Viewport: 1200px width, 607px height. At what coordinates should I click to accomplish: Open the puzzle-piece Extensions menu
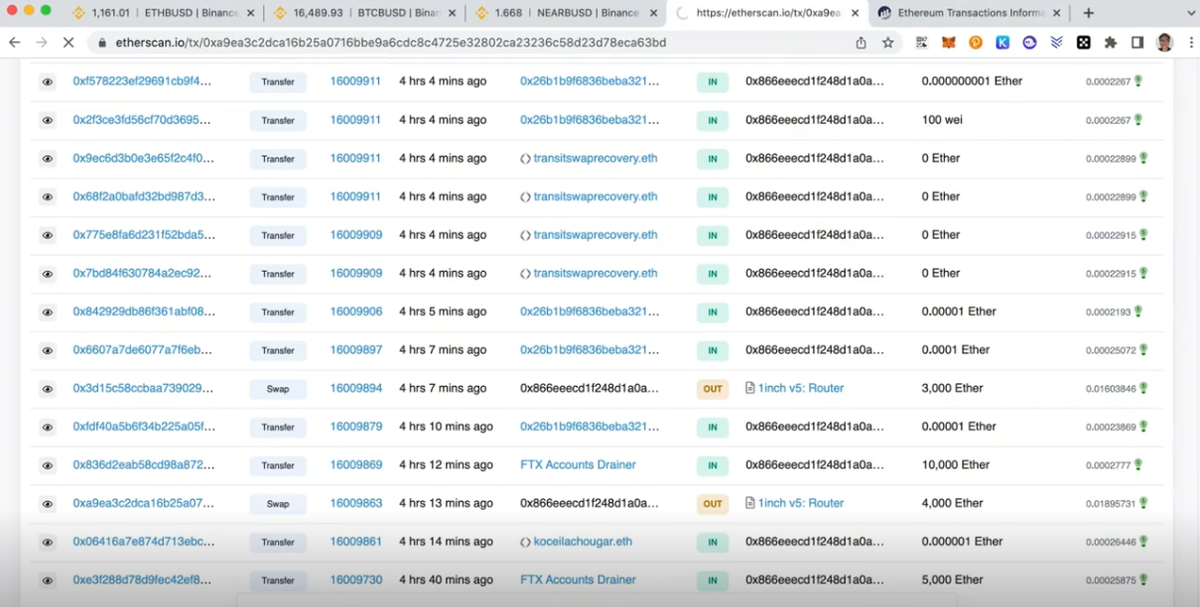click(1110, 43)
